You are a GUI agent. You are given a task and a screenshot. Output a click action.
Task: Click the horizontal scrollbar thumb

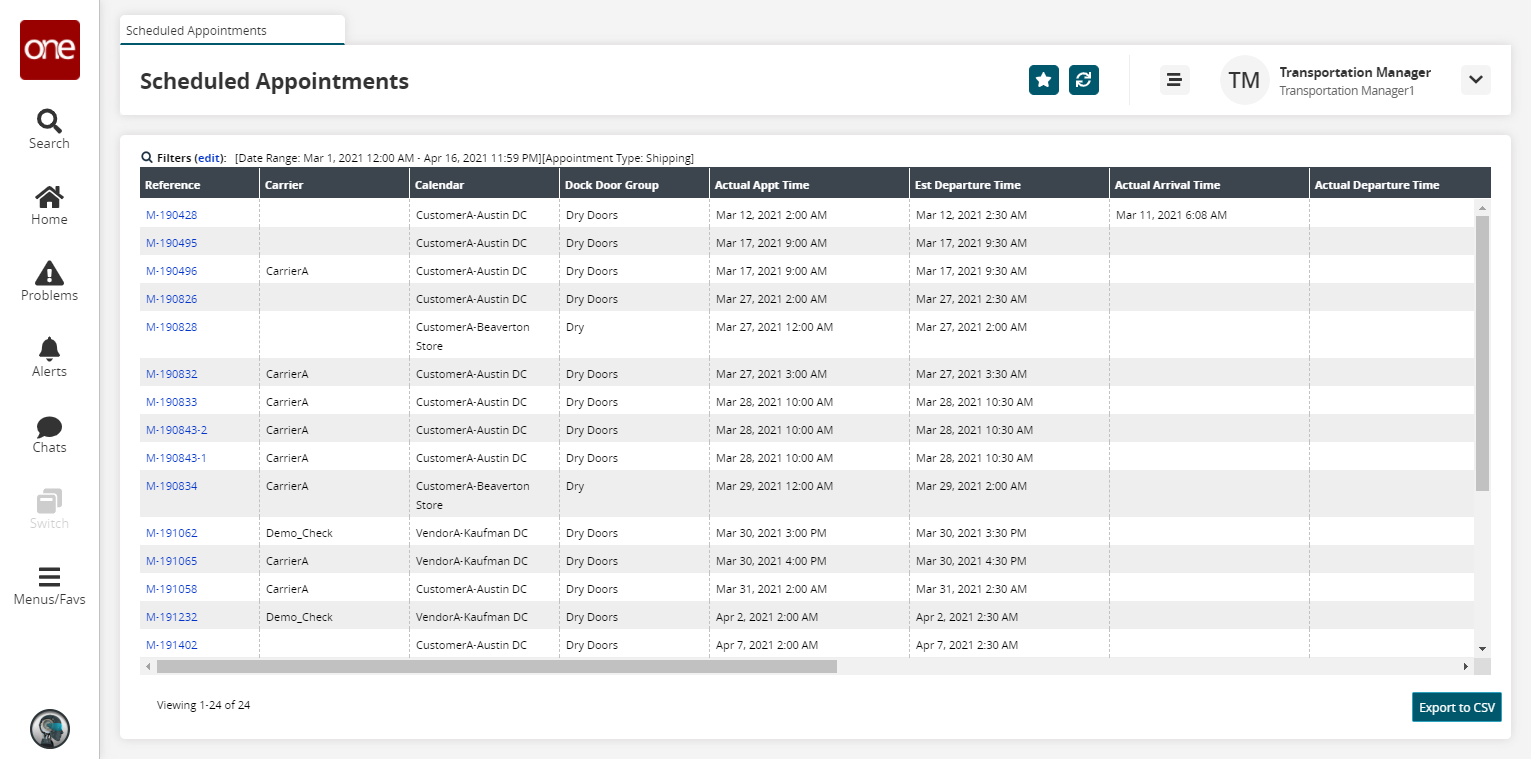[x=496, y=666]
